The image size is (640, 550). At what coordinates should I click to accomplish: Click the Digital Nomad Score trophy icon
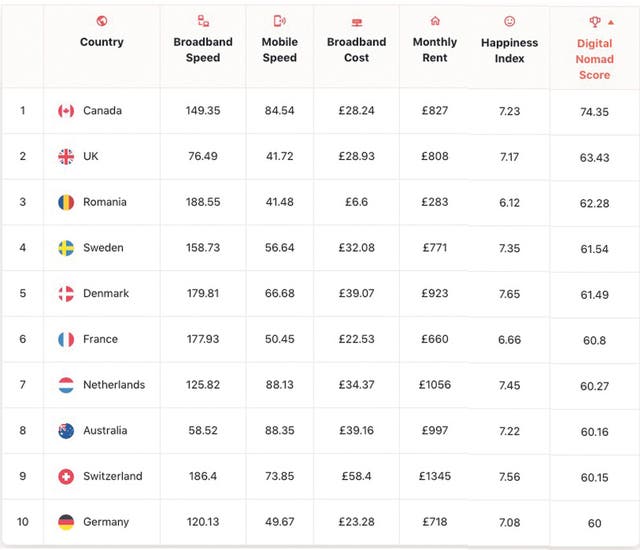pos(595,22)
